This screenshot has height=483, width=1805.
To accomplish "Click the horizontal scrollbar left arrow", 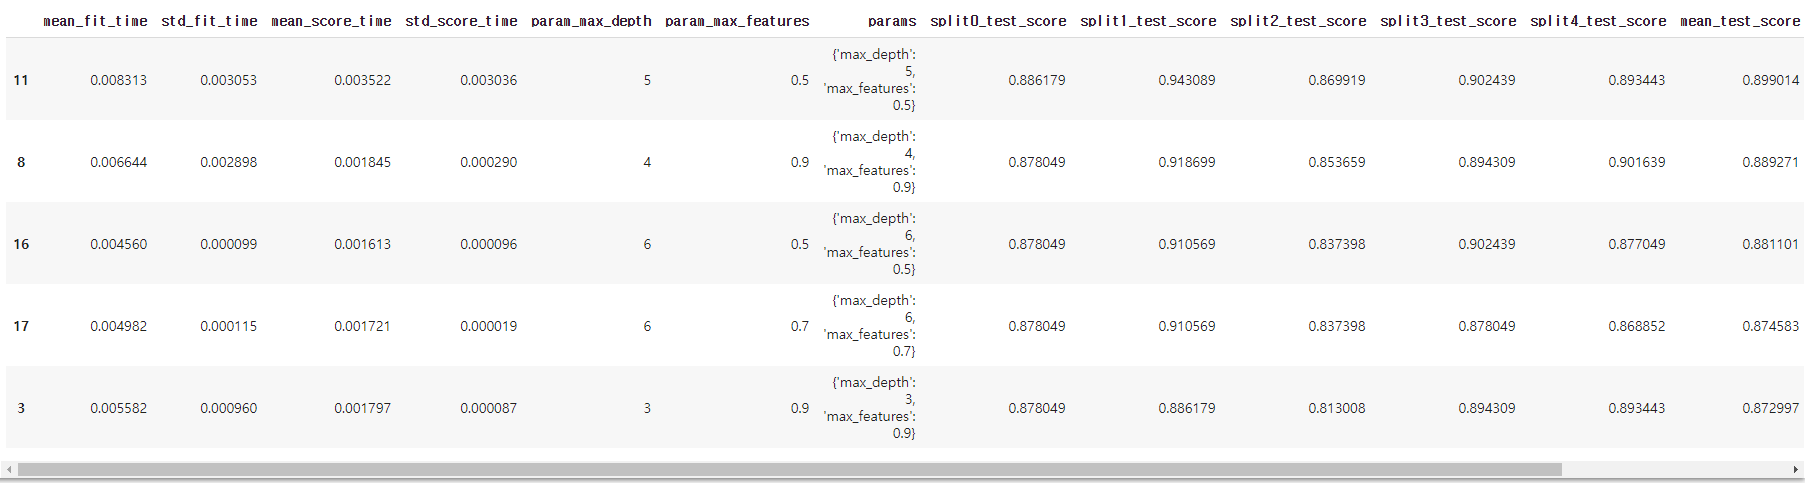I will [x=10, y=469].
